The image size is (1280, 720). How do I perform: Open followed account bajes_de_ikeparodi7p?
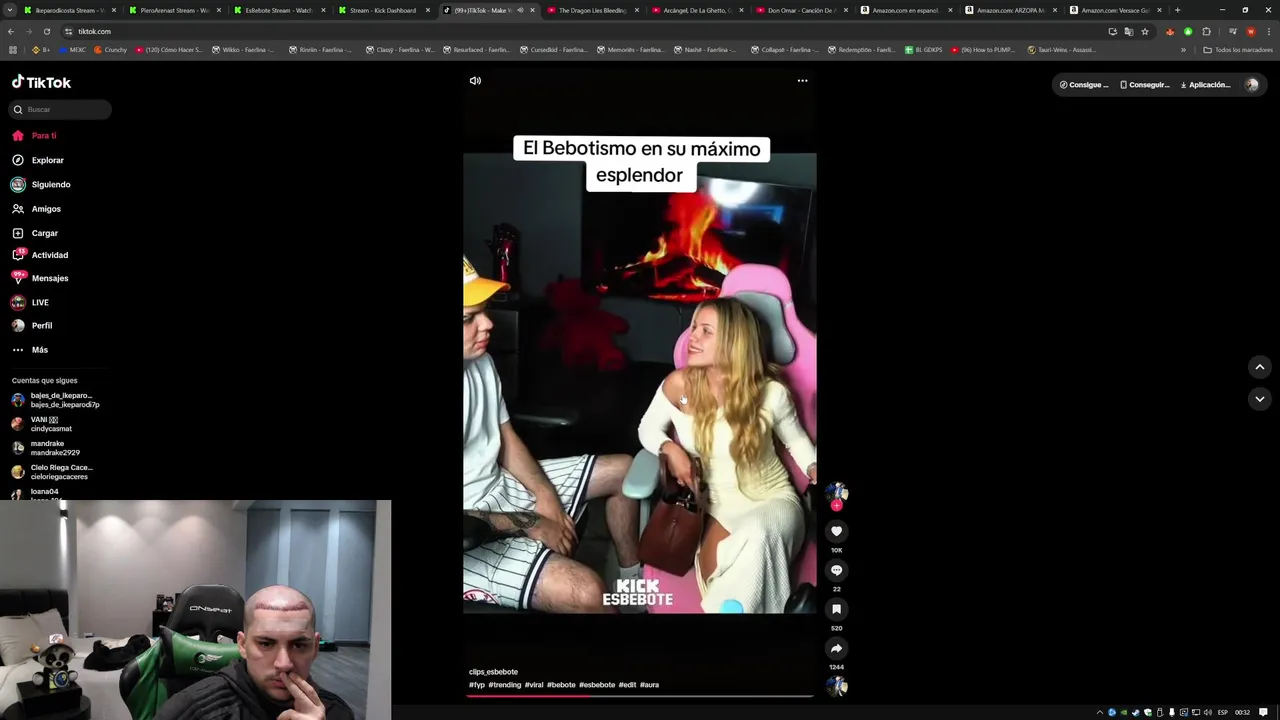(x=56, y=400)
